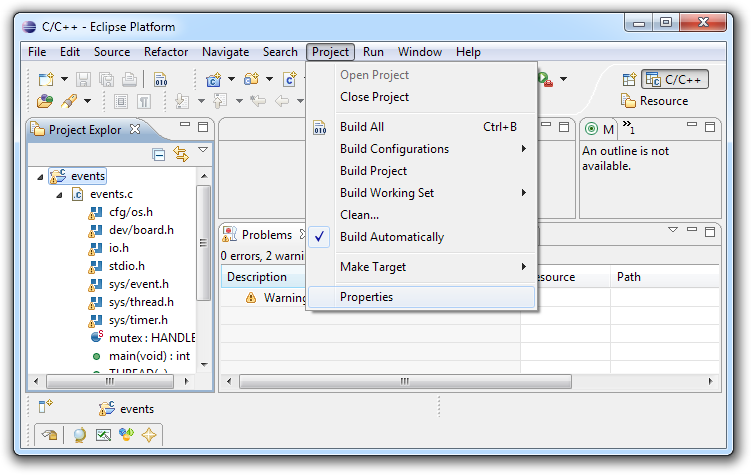Collapse the events.c tree node
The image size is (752, 475).
(x=59, y=195)
